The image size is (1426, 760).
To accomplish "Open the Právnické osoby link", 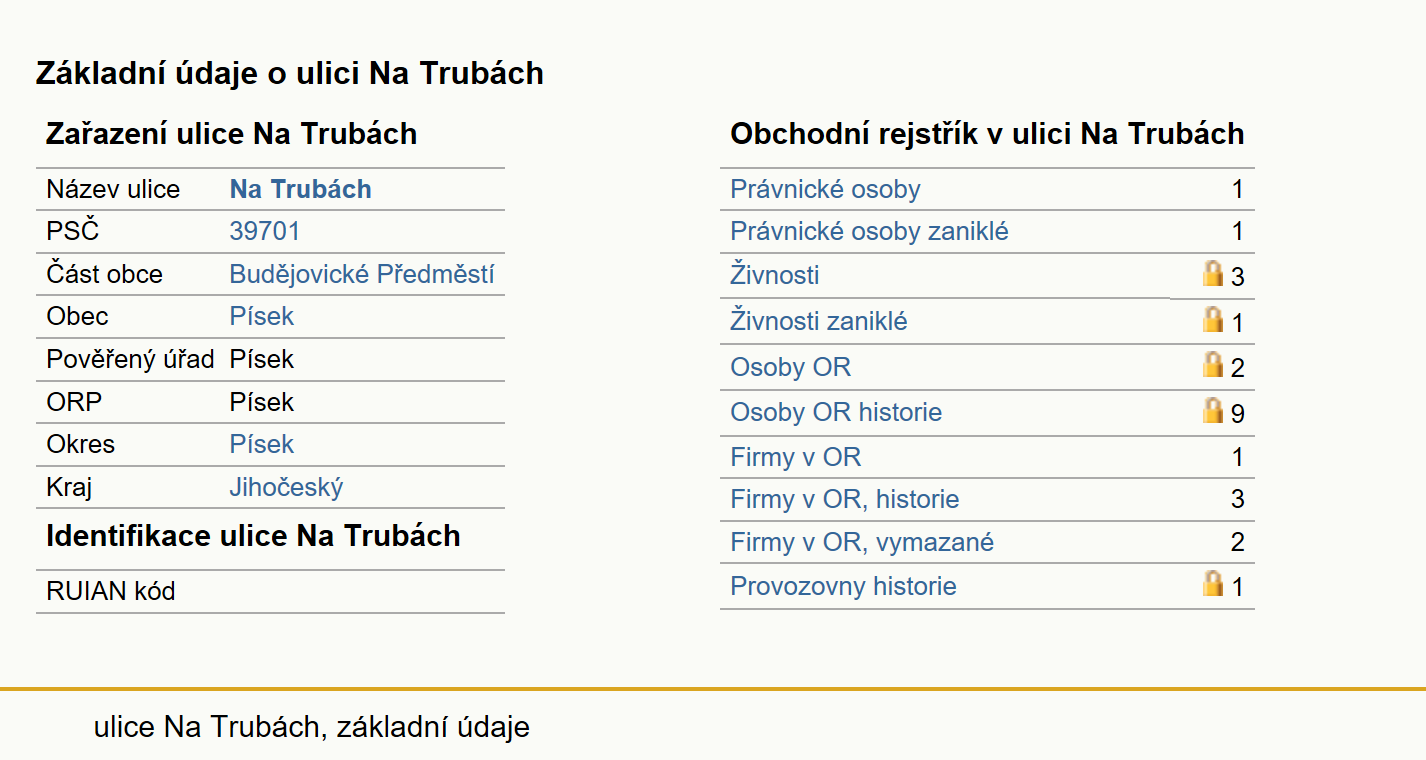I will (x=825, y=189).
